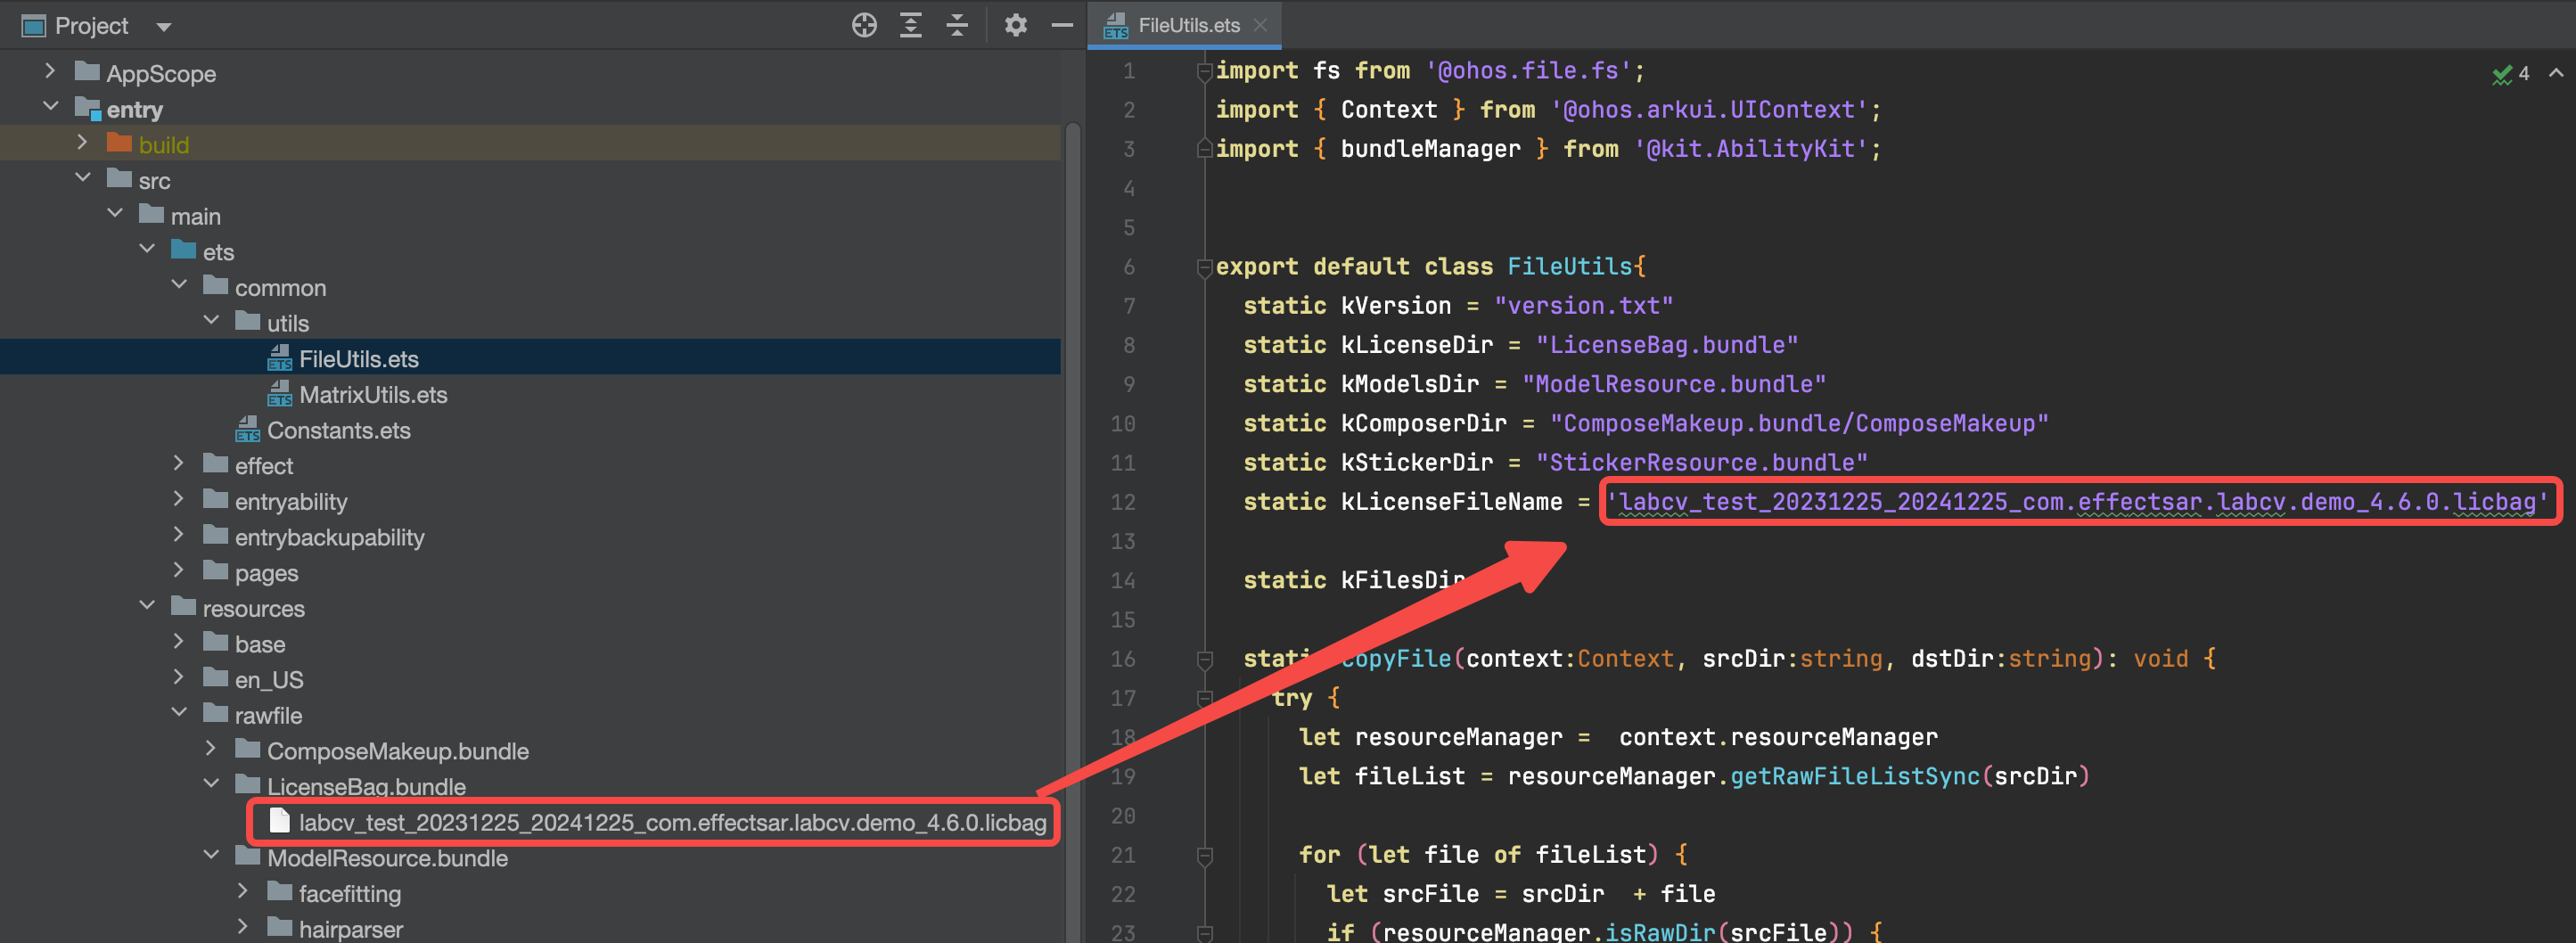Close the FileUtils.ets editor tab
This screenshot has width=2576, height=943.
tap(1261, 25)
